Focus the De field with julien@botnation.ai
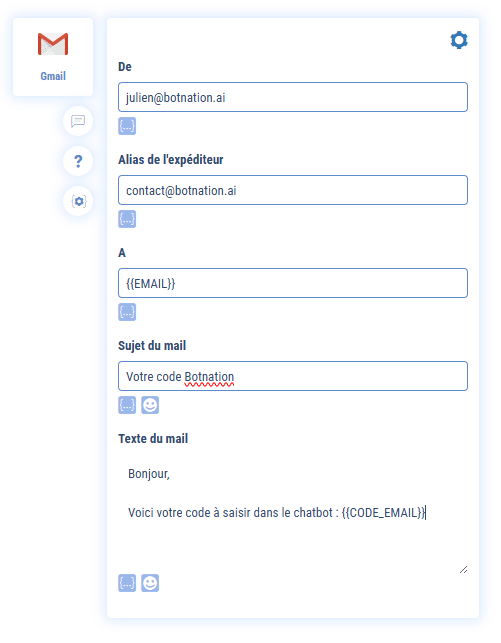 click(293, 97)
